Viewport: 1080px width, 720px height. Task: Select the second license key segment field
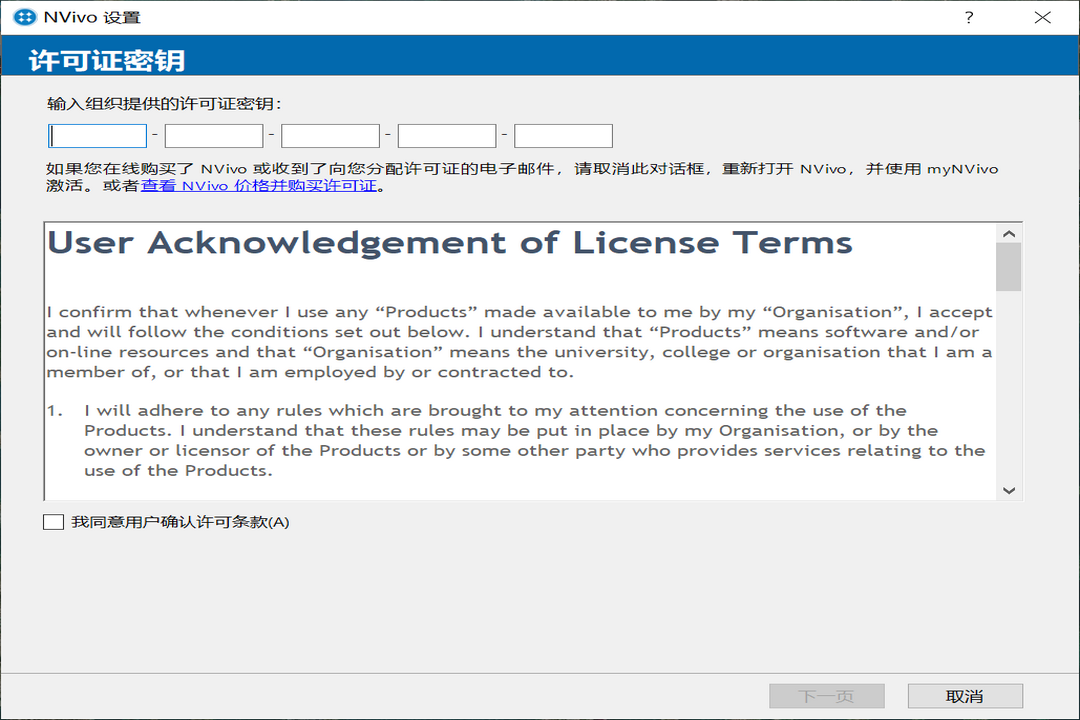214,135
